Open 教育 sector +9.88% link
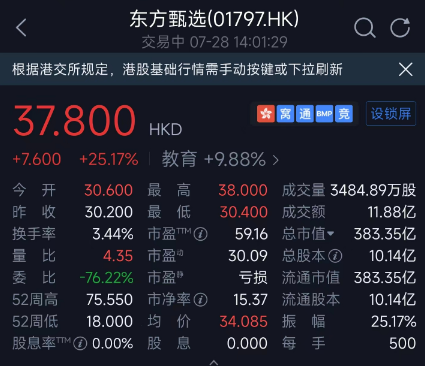 pos(220,159)
